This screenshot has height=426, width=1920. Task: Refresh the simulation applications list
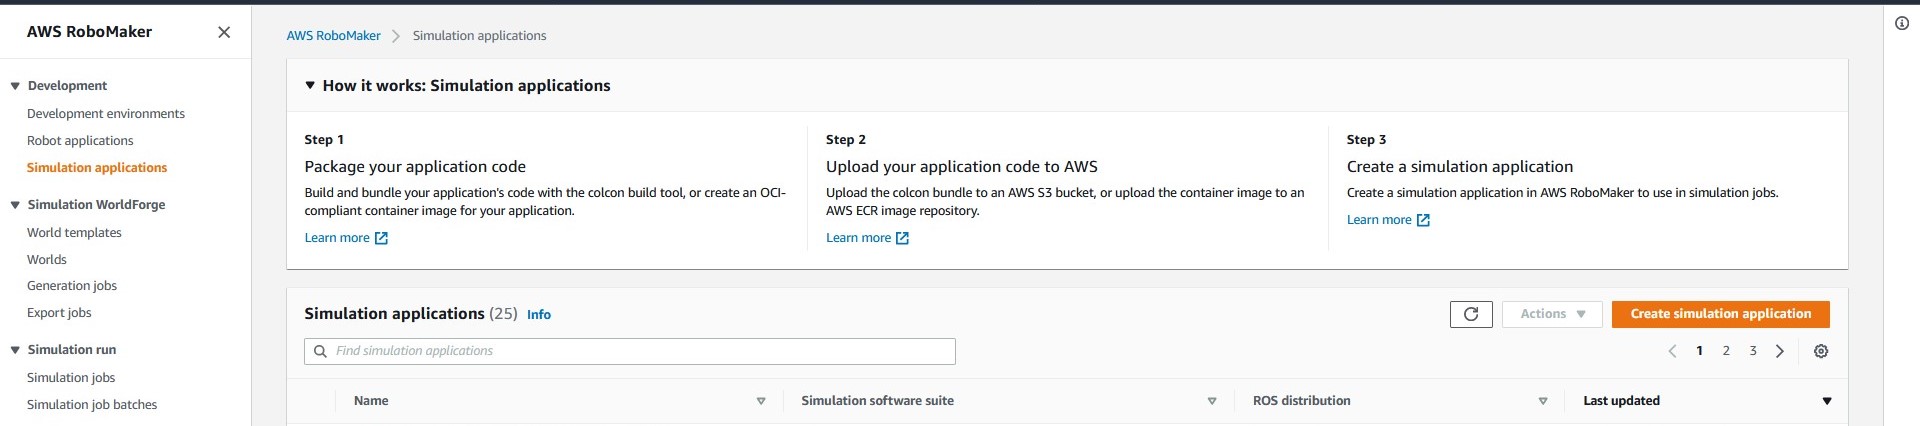[x=1471, y=314]
